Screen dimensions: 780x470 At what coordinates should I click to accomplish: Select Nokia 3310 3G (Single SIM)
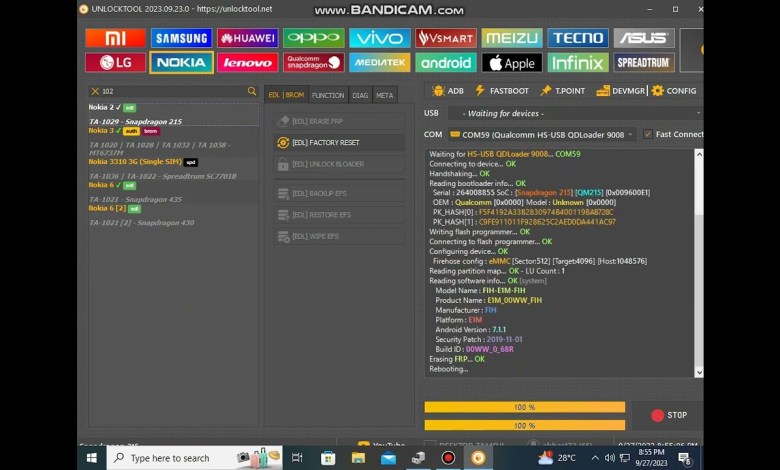(174, 169)
